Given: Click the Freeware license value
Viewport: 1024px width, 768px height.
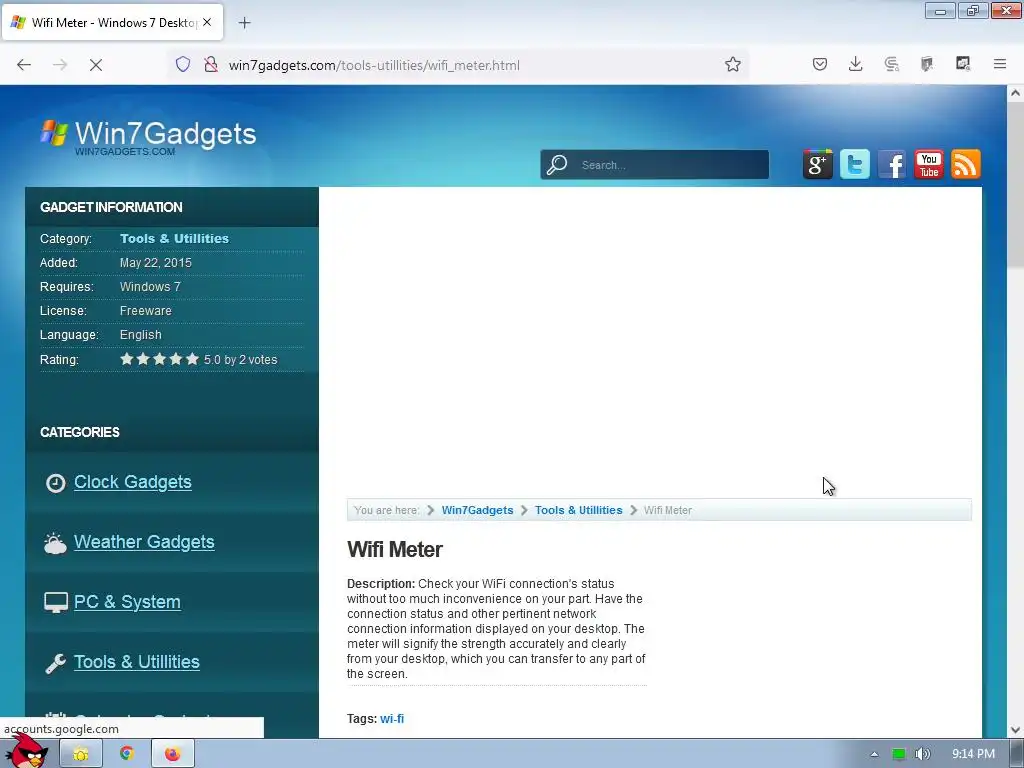Looking at the screenshot, I should 146,311.
